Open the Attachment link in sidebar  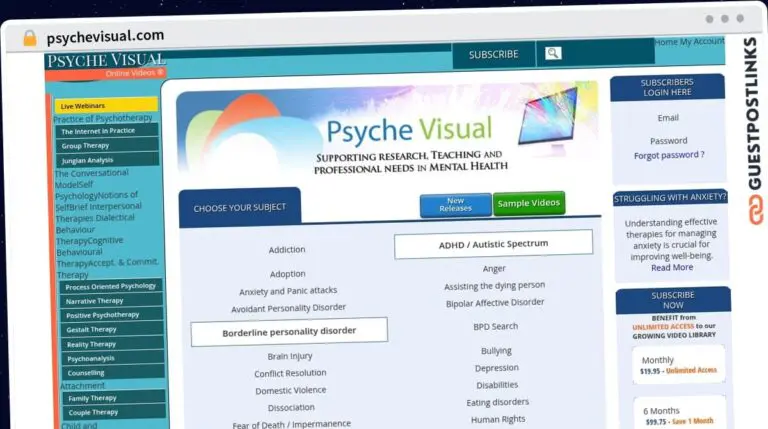82,385
